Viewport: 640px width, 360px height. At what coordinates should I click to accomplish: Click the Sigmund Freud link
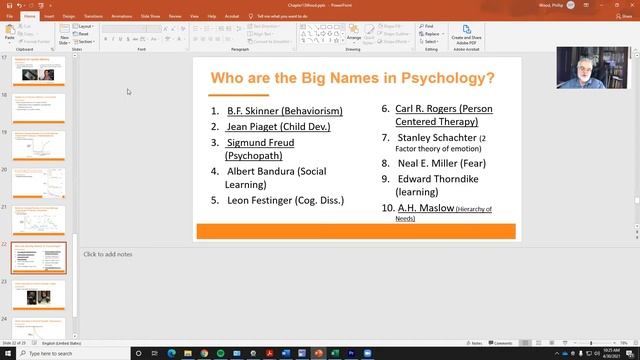click(x=260, y=149)
